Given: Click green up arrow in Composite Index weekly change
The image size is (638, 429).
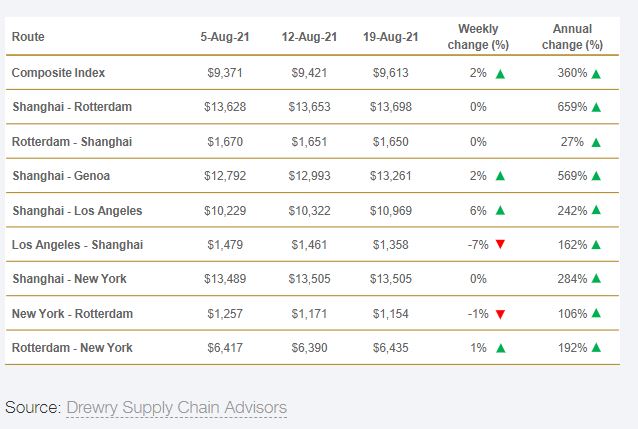Looking at the screenshot, I should pyautogui.click(x=500, y=73).
